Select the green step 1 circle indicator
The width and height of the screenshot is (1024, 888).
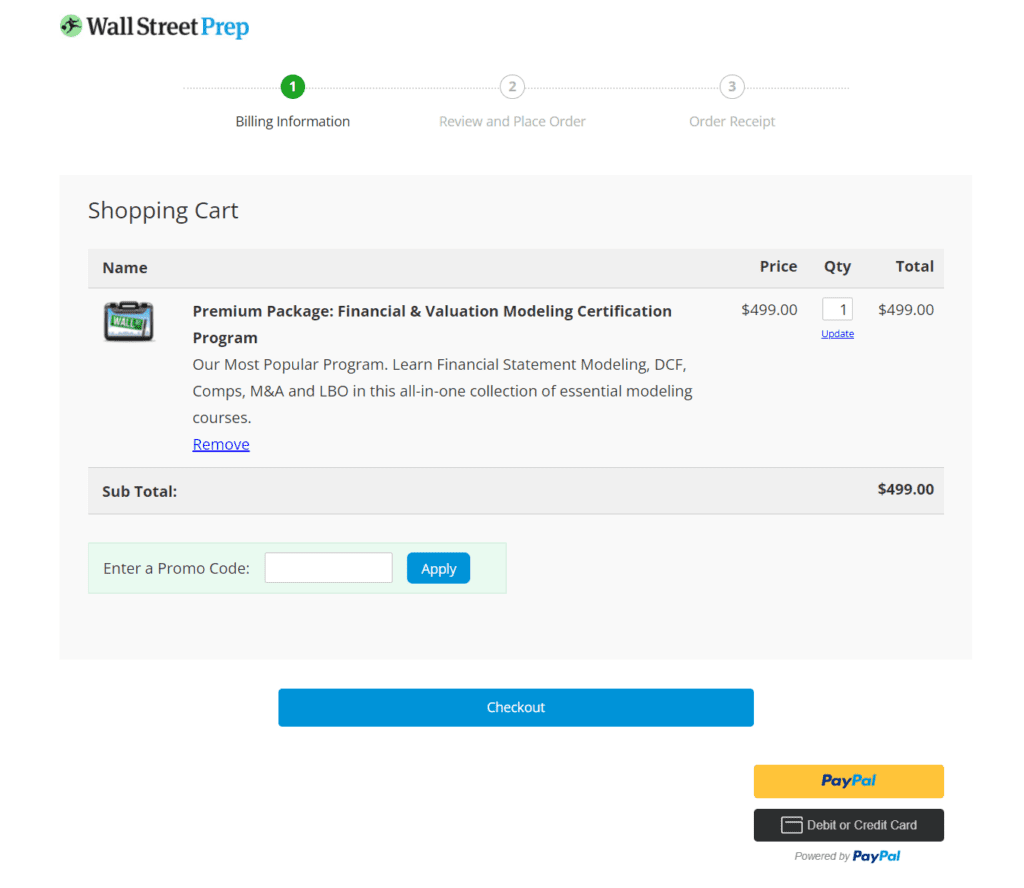[292, 87]
